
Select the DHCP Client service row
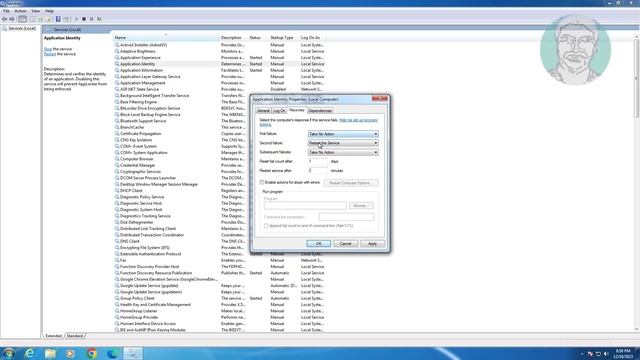click(182, 191)
